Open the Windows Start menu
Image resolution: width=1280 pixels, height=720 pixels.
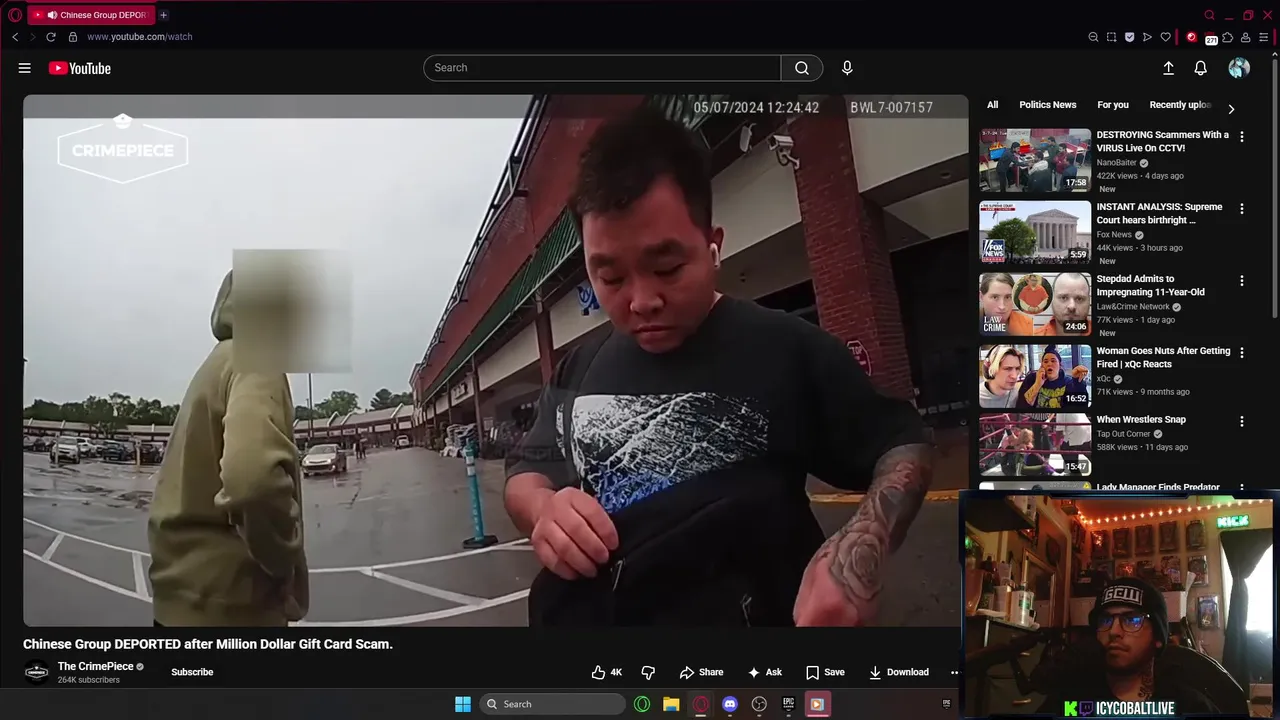(463, 704)
